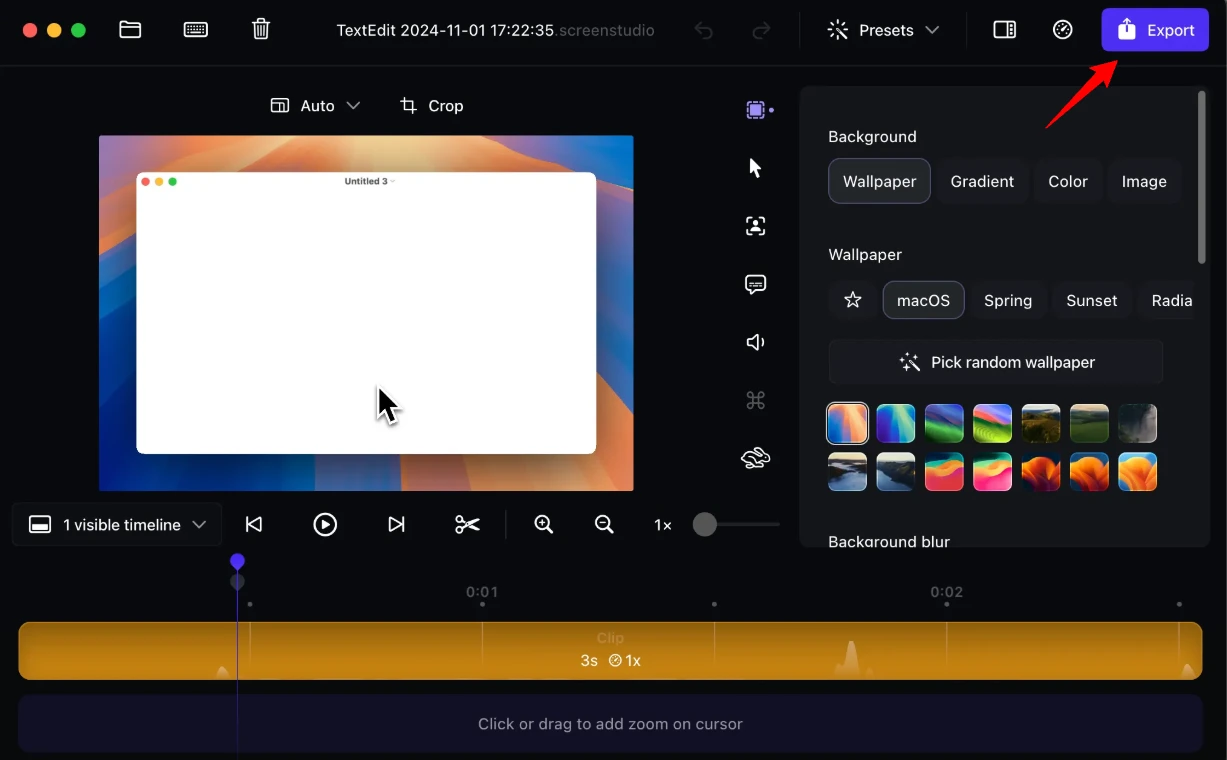Choose the rainbow hills wallpaper thumbnail
Viewport: 1227px width, 760px height.
tap(993, 423)
